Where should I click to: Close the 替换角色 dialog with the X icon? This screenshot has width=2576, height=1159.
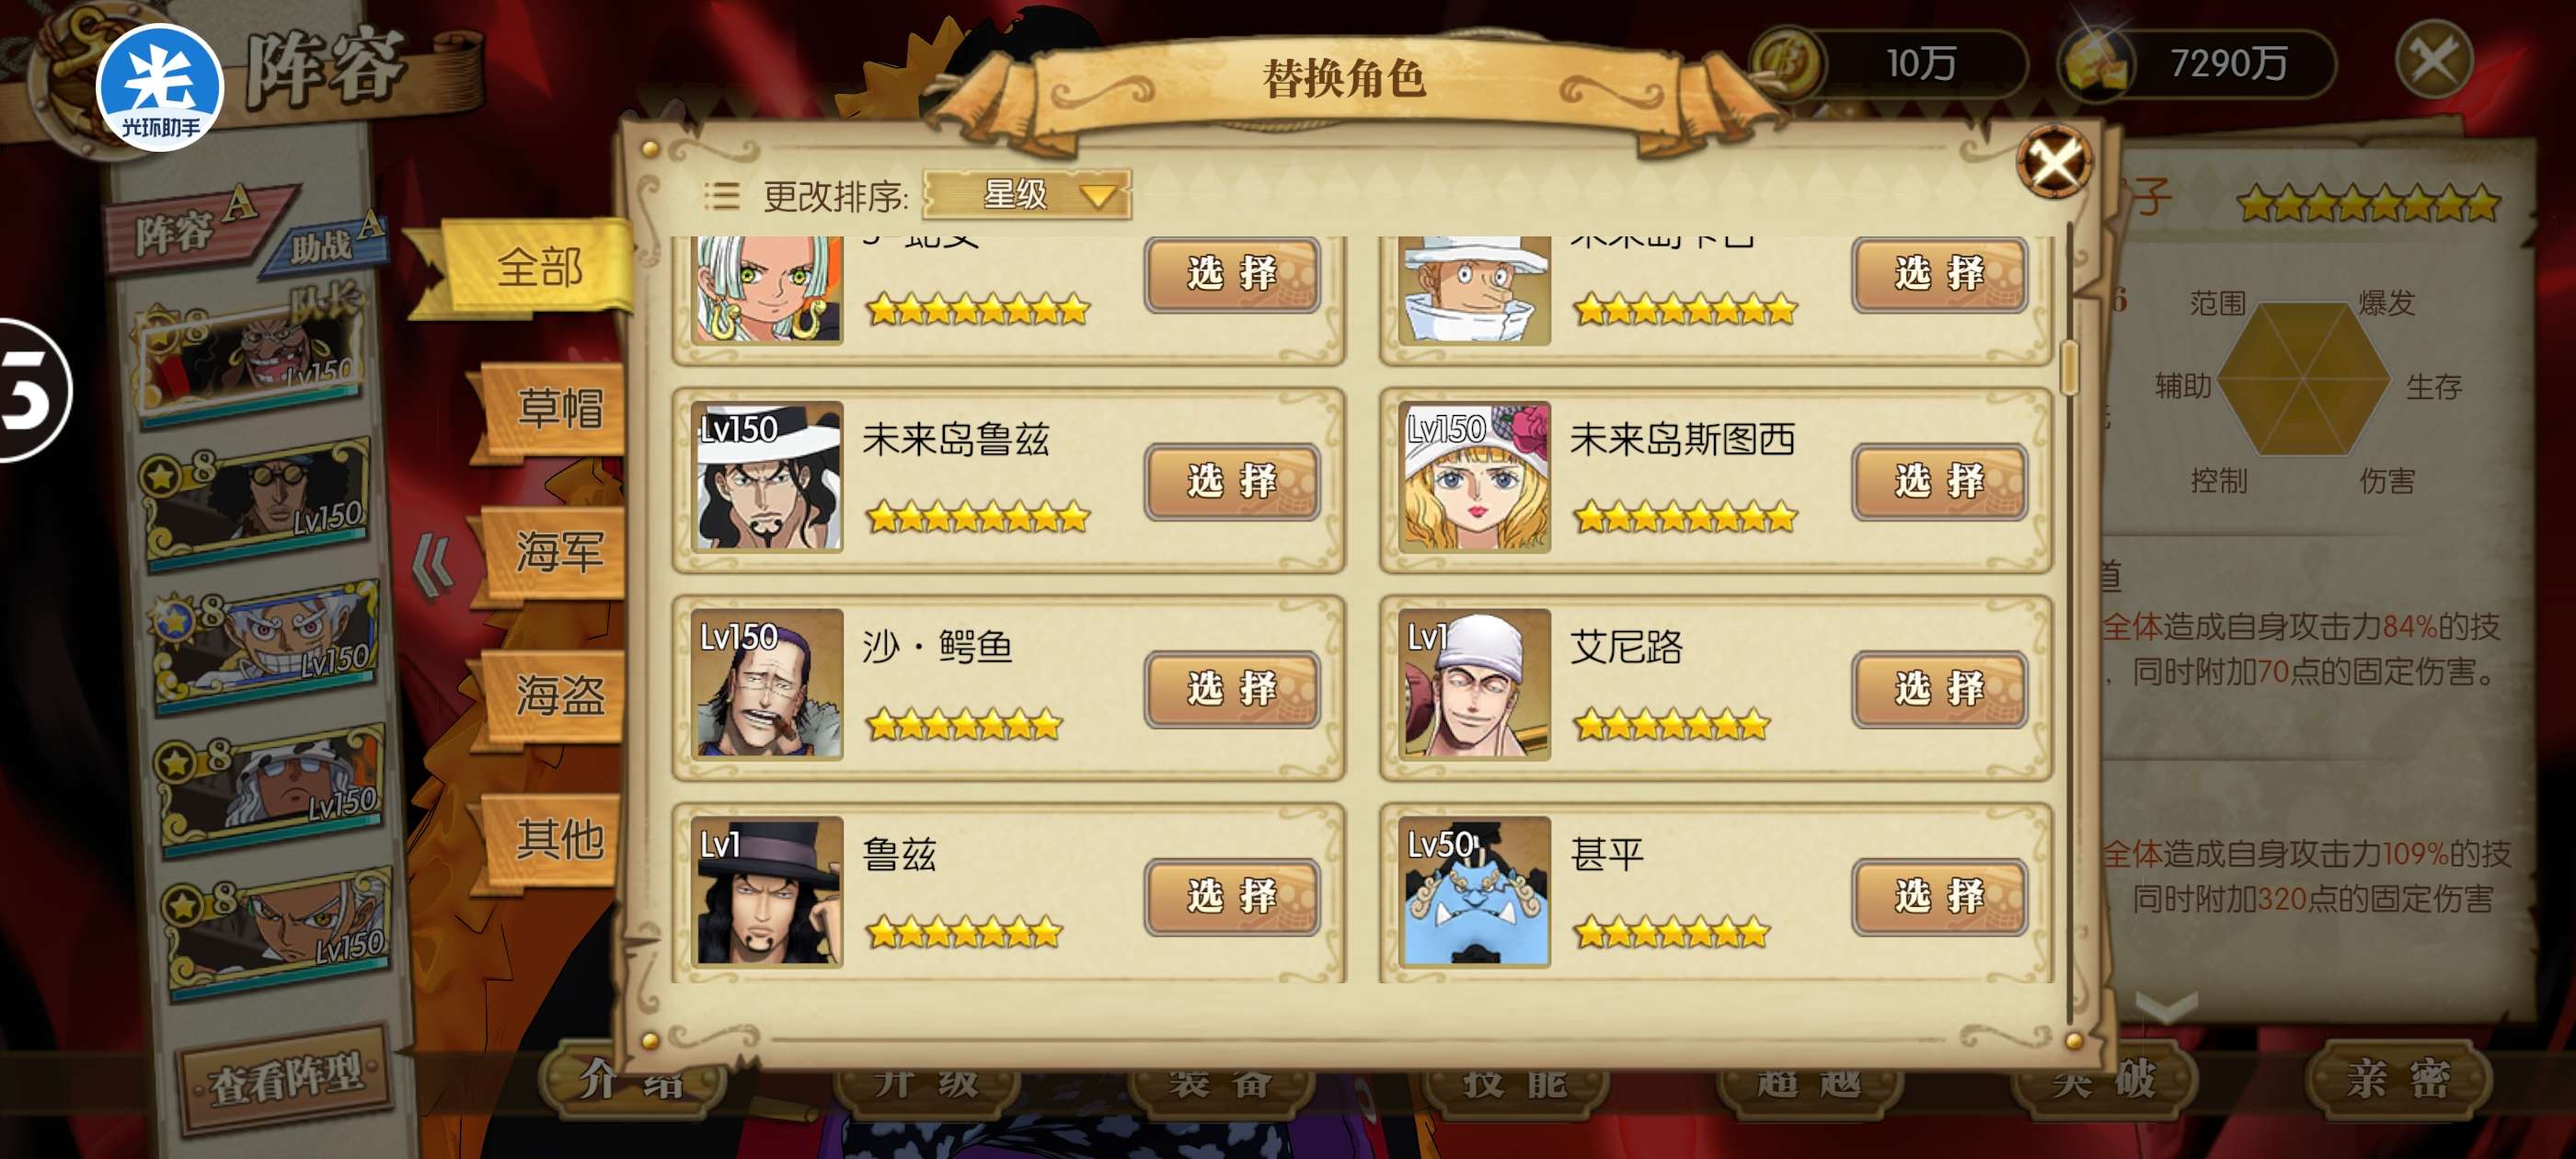point(2054,162)
